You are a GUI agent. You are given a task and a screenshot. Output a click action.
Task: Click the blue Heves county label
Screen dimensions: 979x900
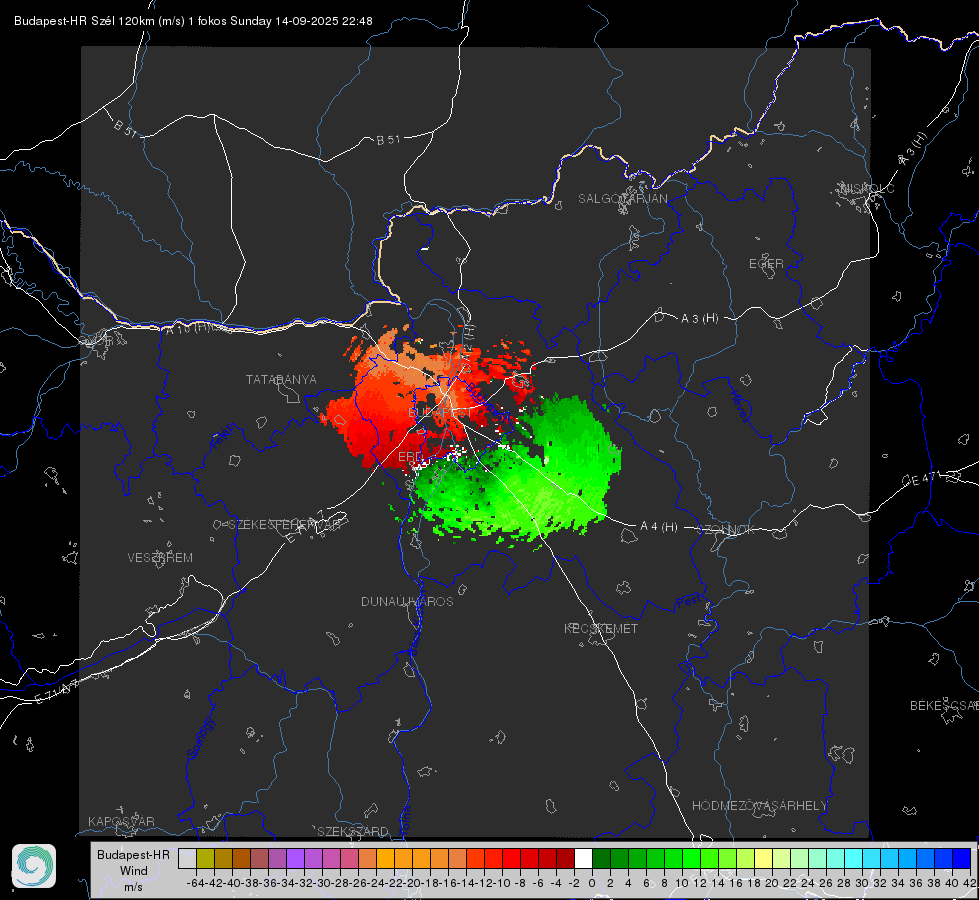click(x=739, y=407)
